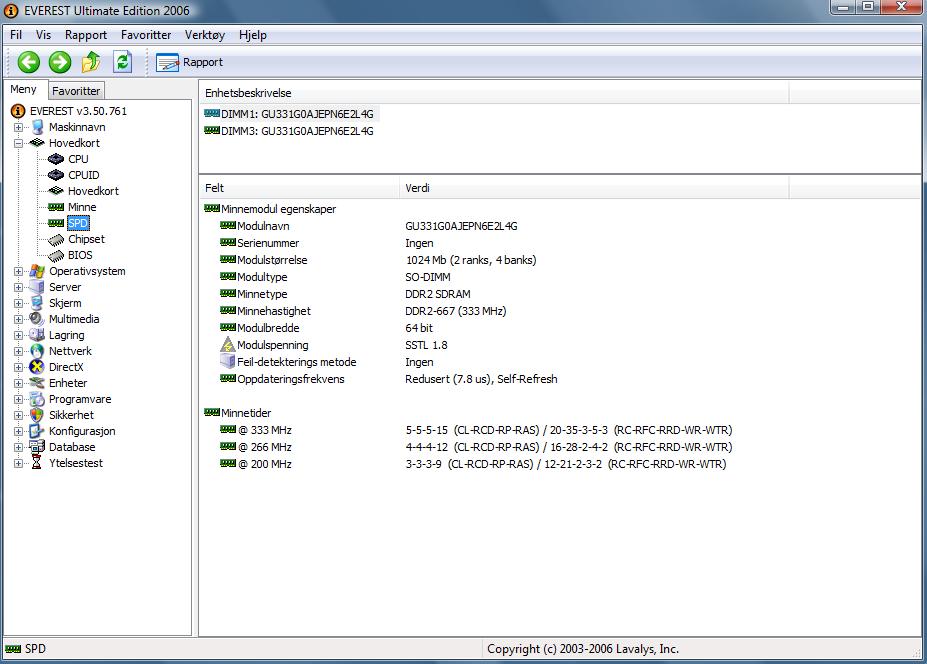Click the Verdi column header
Image resolution: width=927 pixels, height=664 pixels.
pyautogui.click(x=594, y=188)
